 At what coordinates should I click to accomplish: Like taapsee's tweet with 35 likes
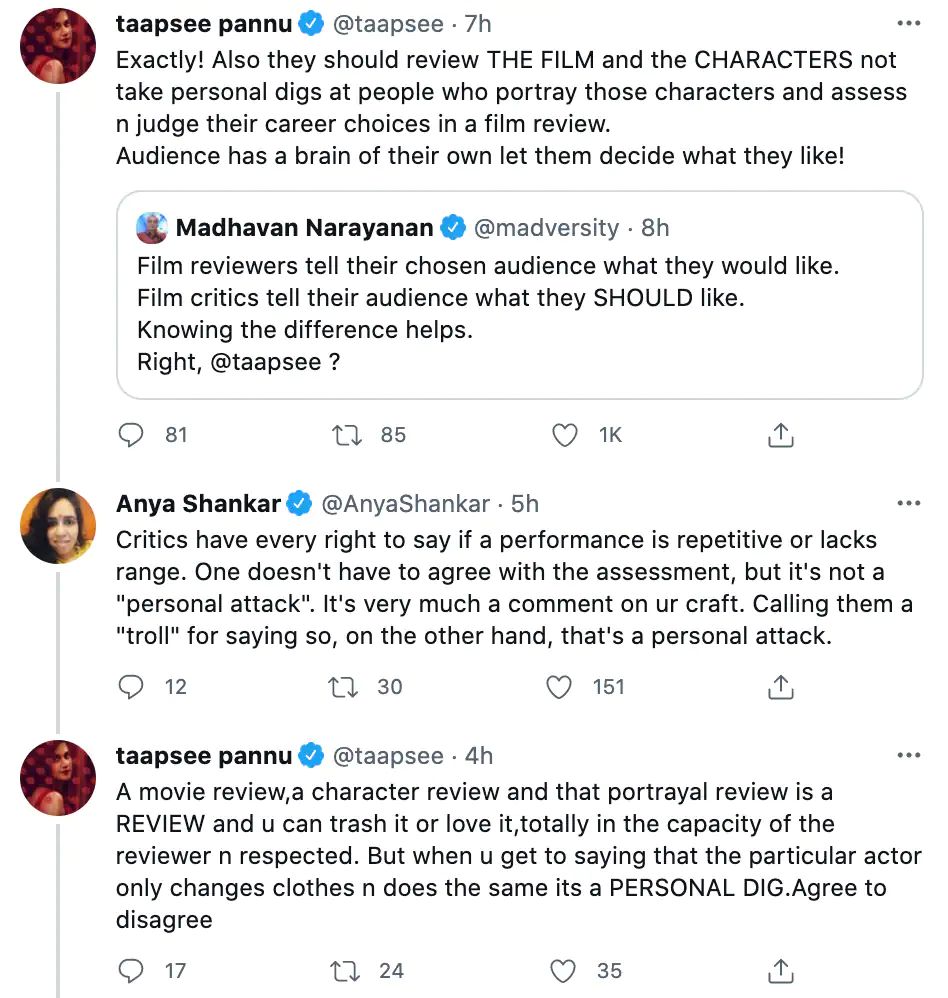(563, 971)
